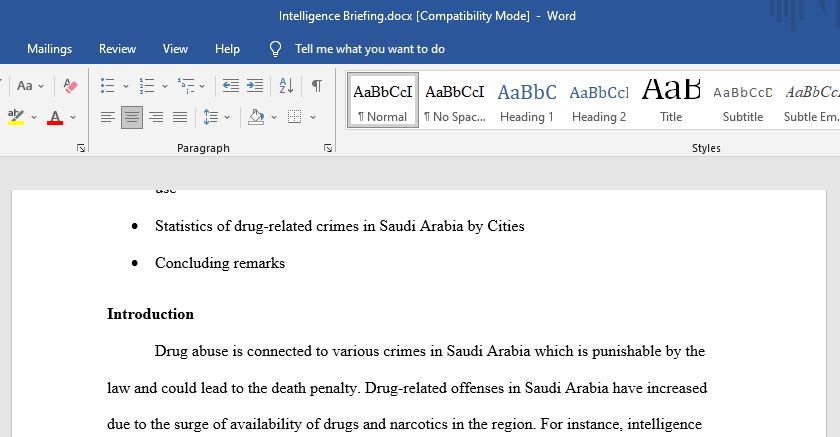Apply the Normal style
Image resolution: width=840 pixels, height=437 pixels.
tap(382, 101)
